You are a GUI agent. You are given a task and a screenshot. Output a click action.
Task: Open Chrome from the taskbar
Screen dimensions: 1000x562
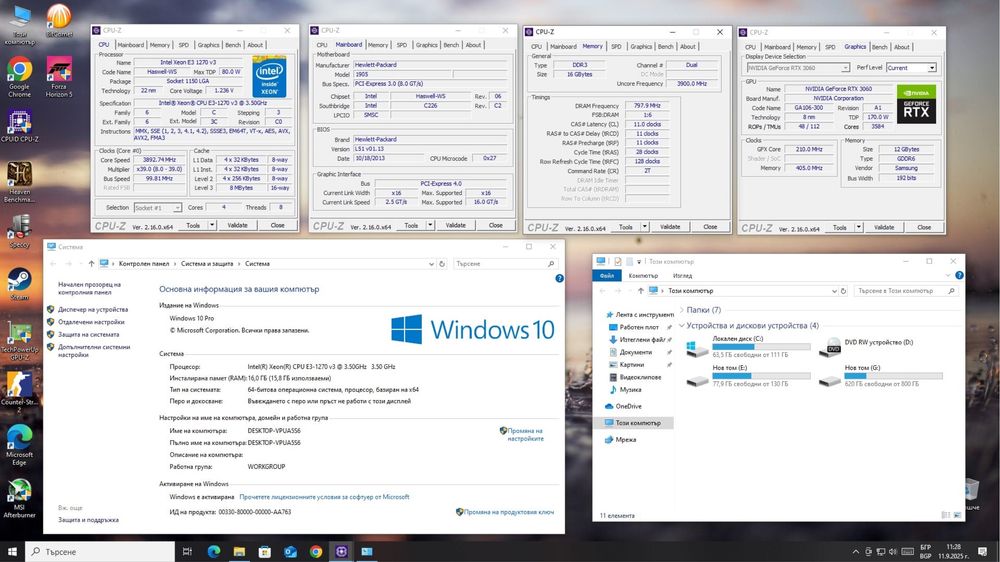316,551
